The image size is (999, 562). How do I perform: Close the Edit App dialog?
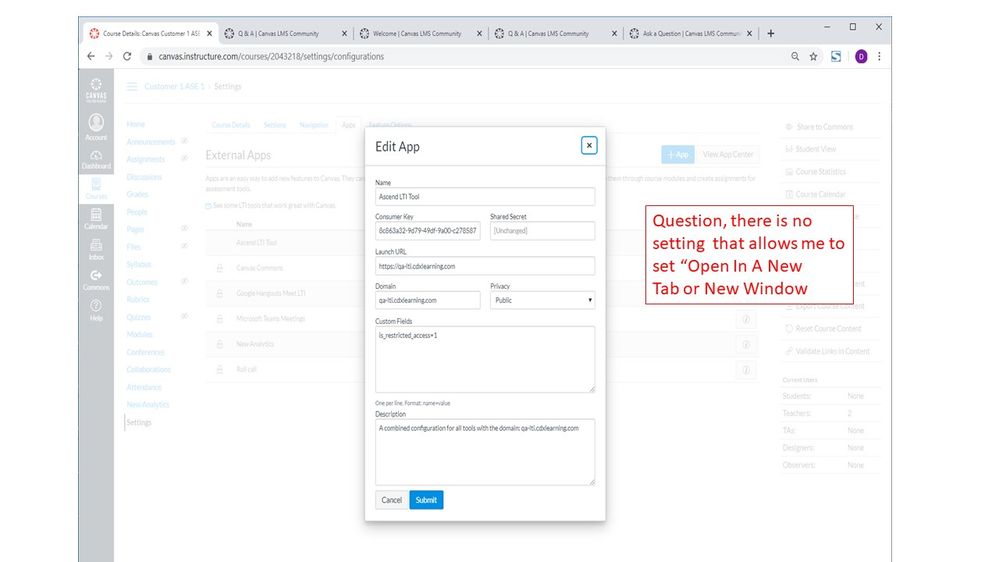pyautogui.click(x=589, y=146)
